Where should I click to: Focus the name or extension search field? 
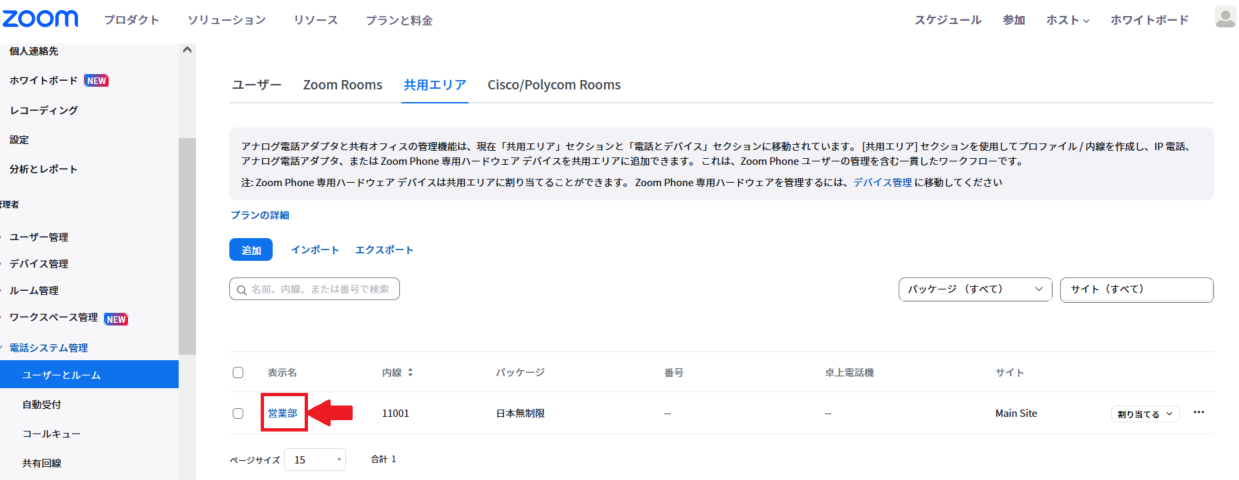(315, 289)
